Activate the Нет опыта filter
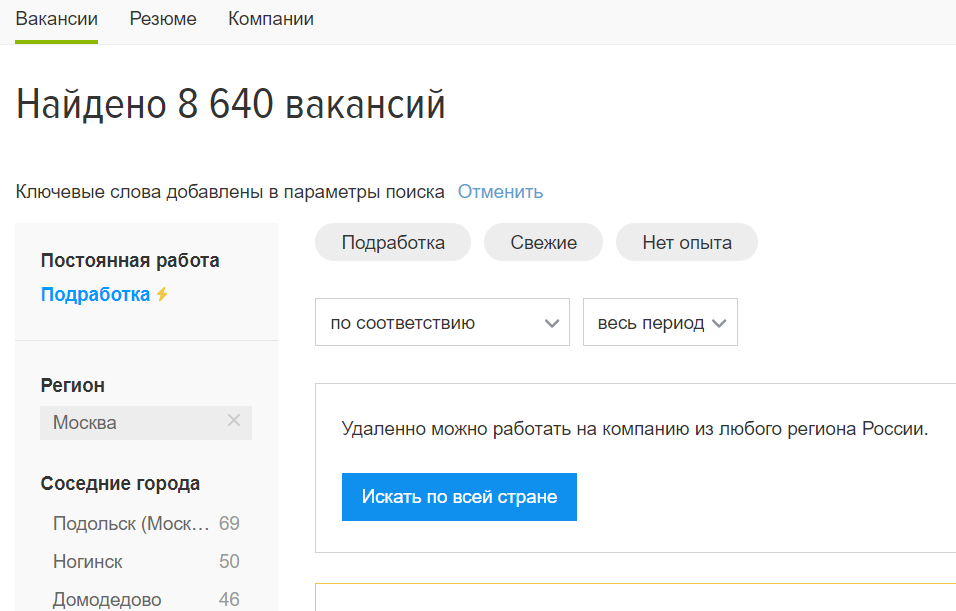The width and height of the screenshot is (956, 611). 686,241
